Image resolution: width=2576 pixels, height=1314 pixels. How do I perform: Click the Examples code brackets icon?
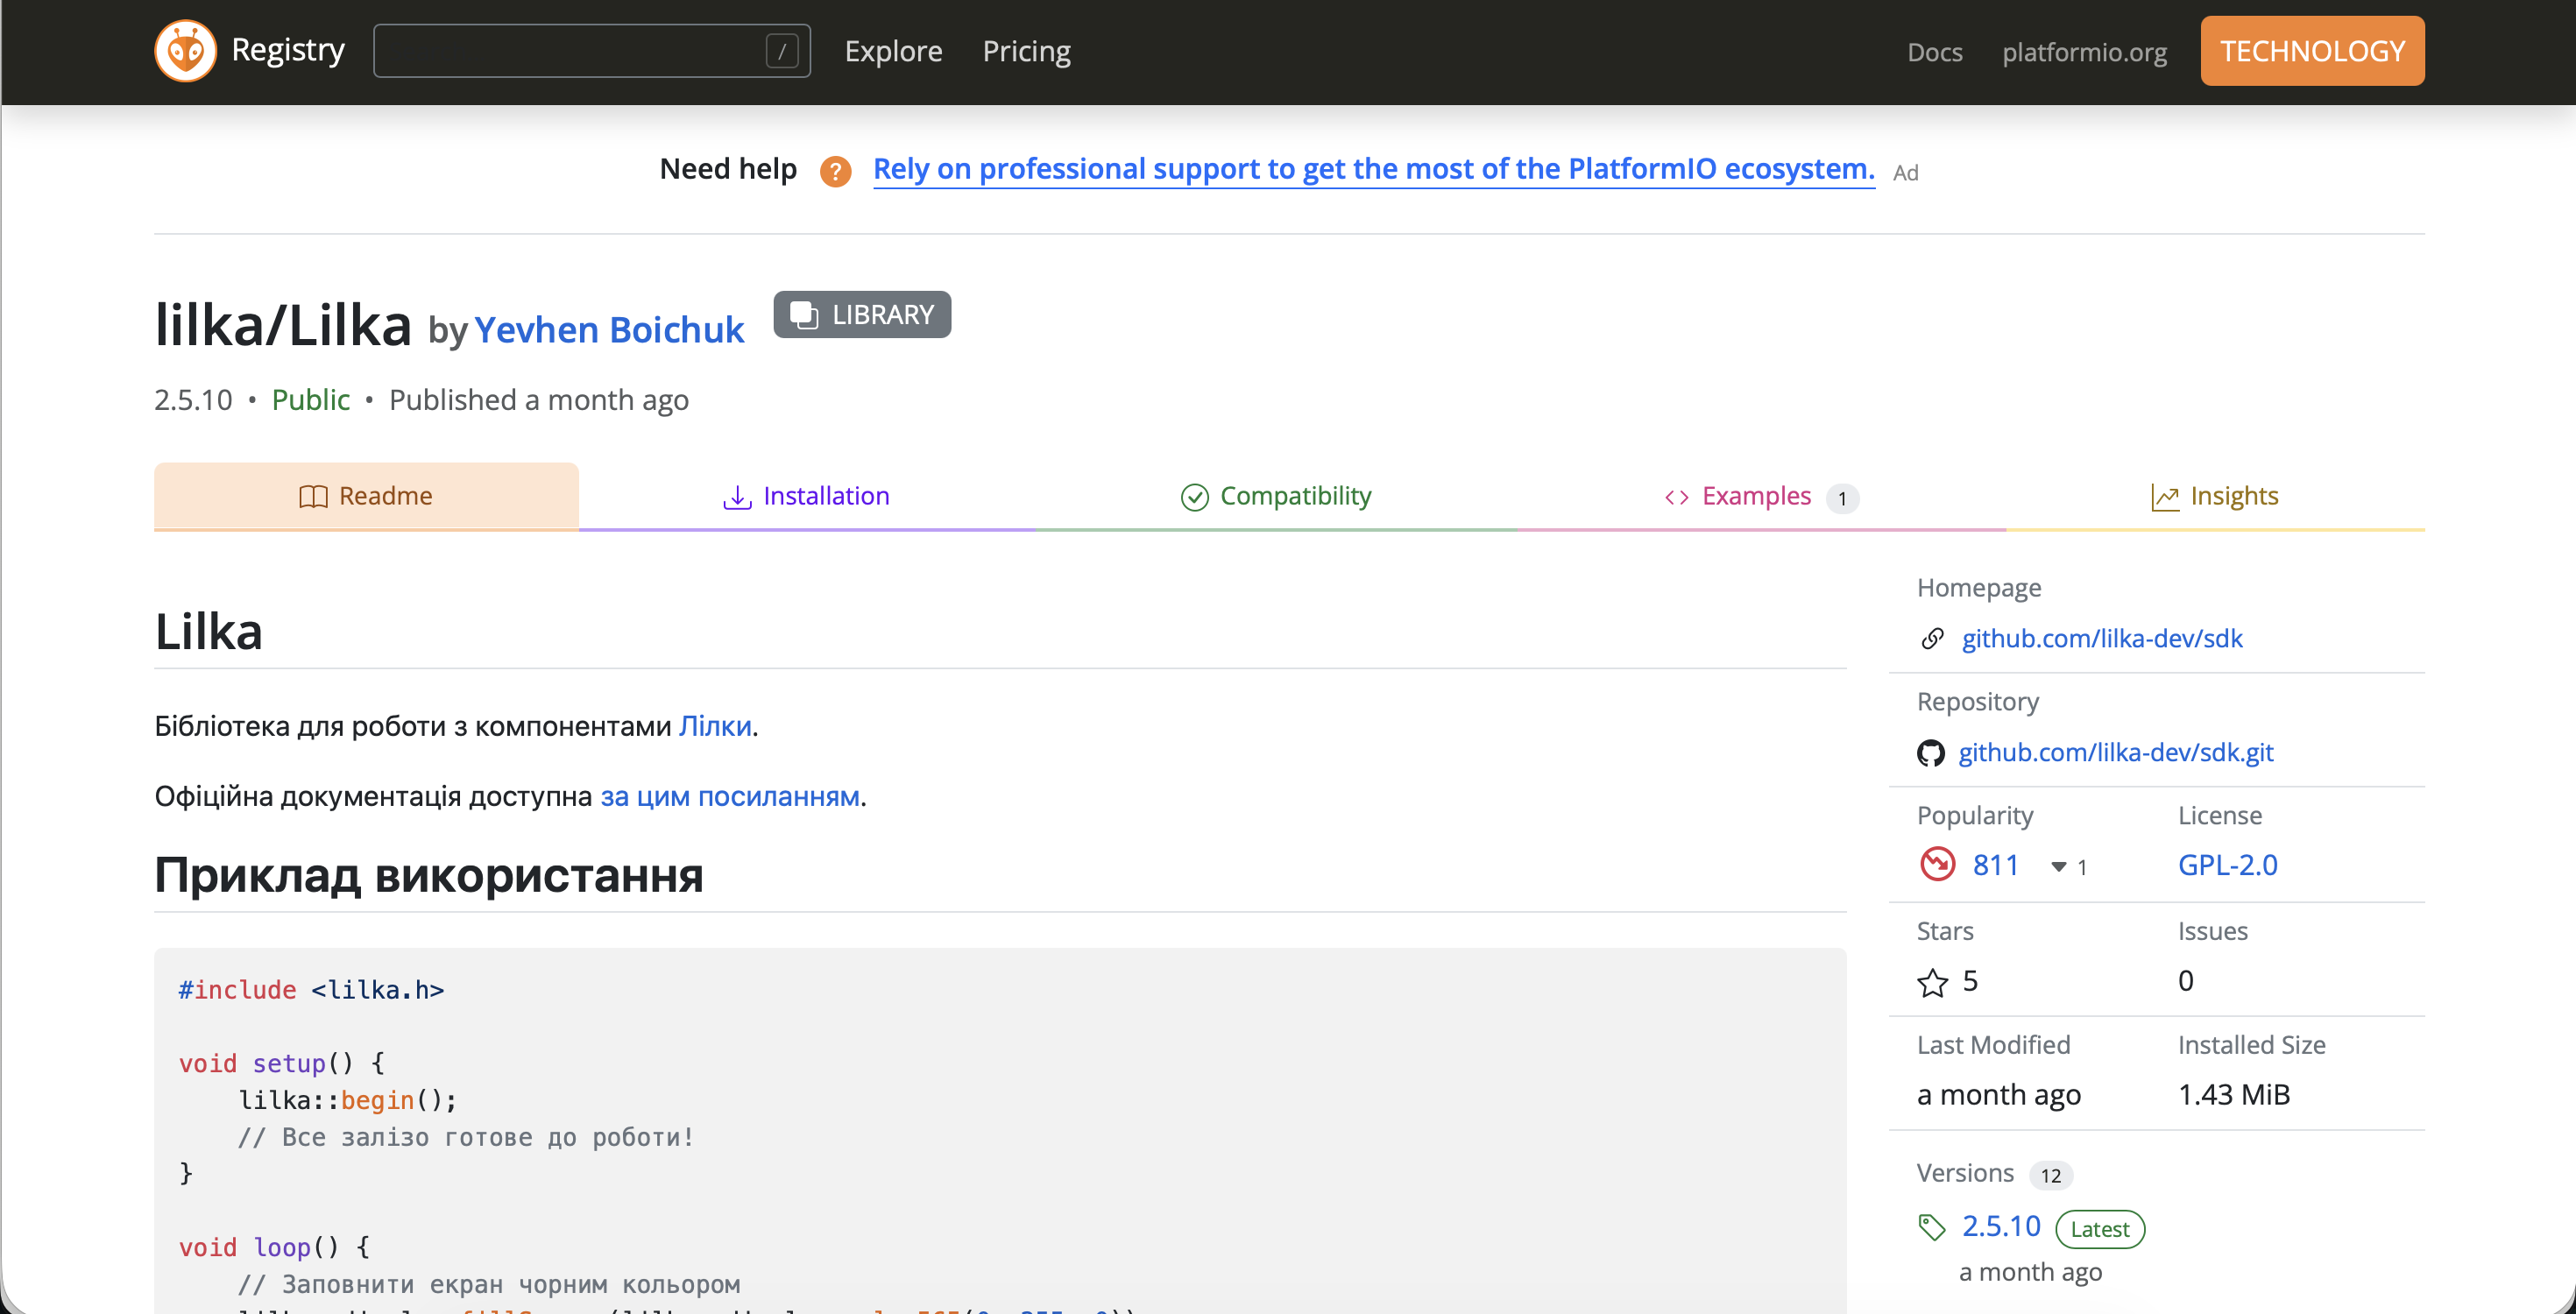[x=1677, y=497]
